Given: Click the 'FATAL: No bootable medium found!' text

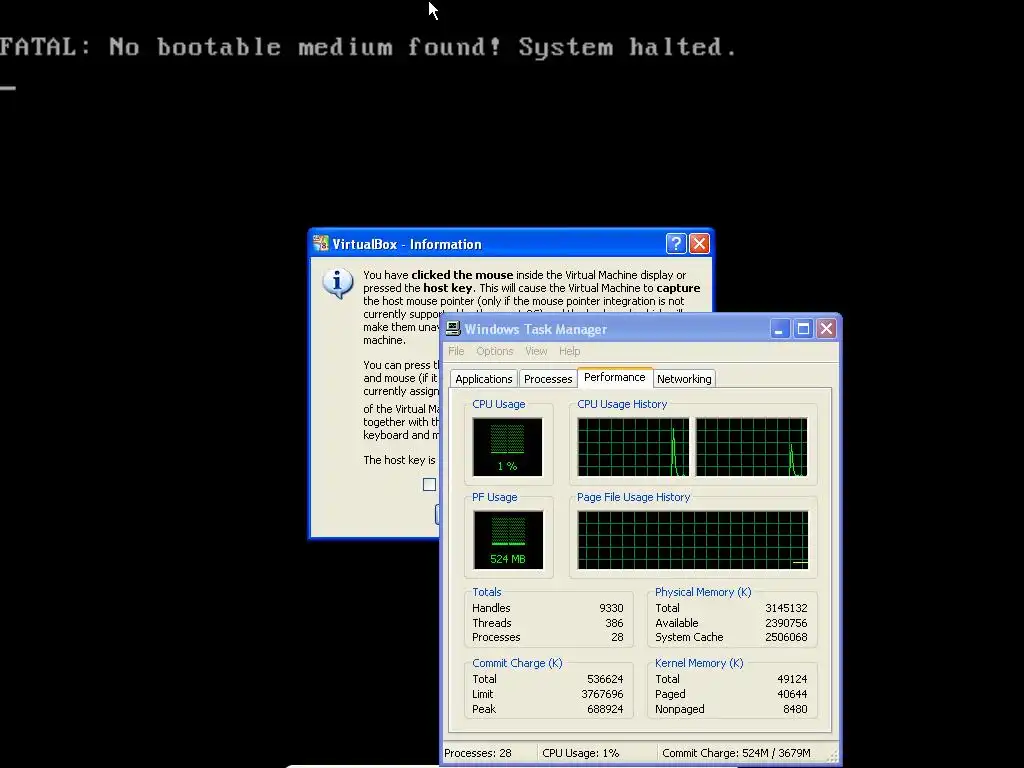Looking at the screenshot, I should click(x=251, y=47).
